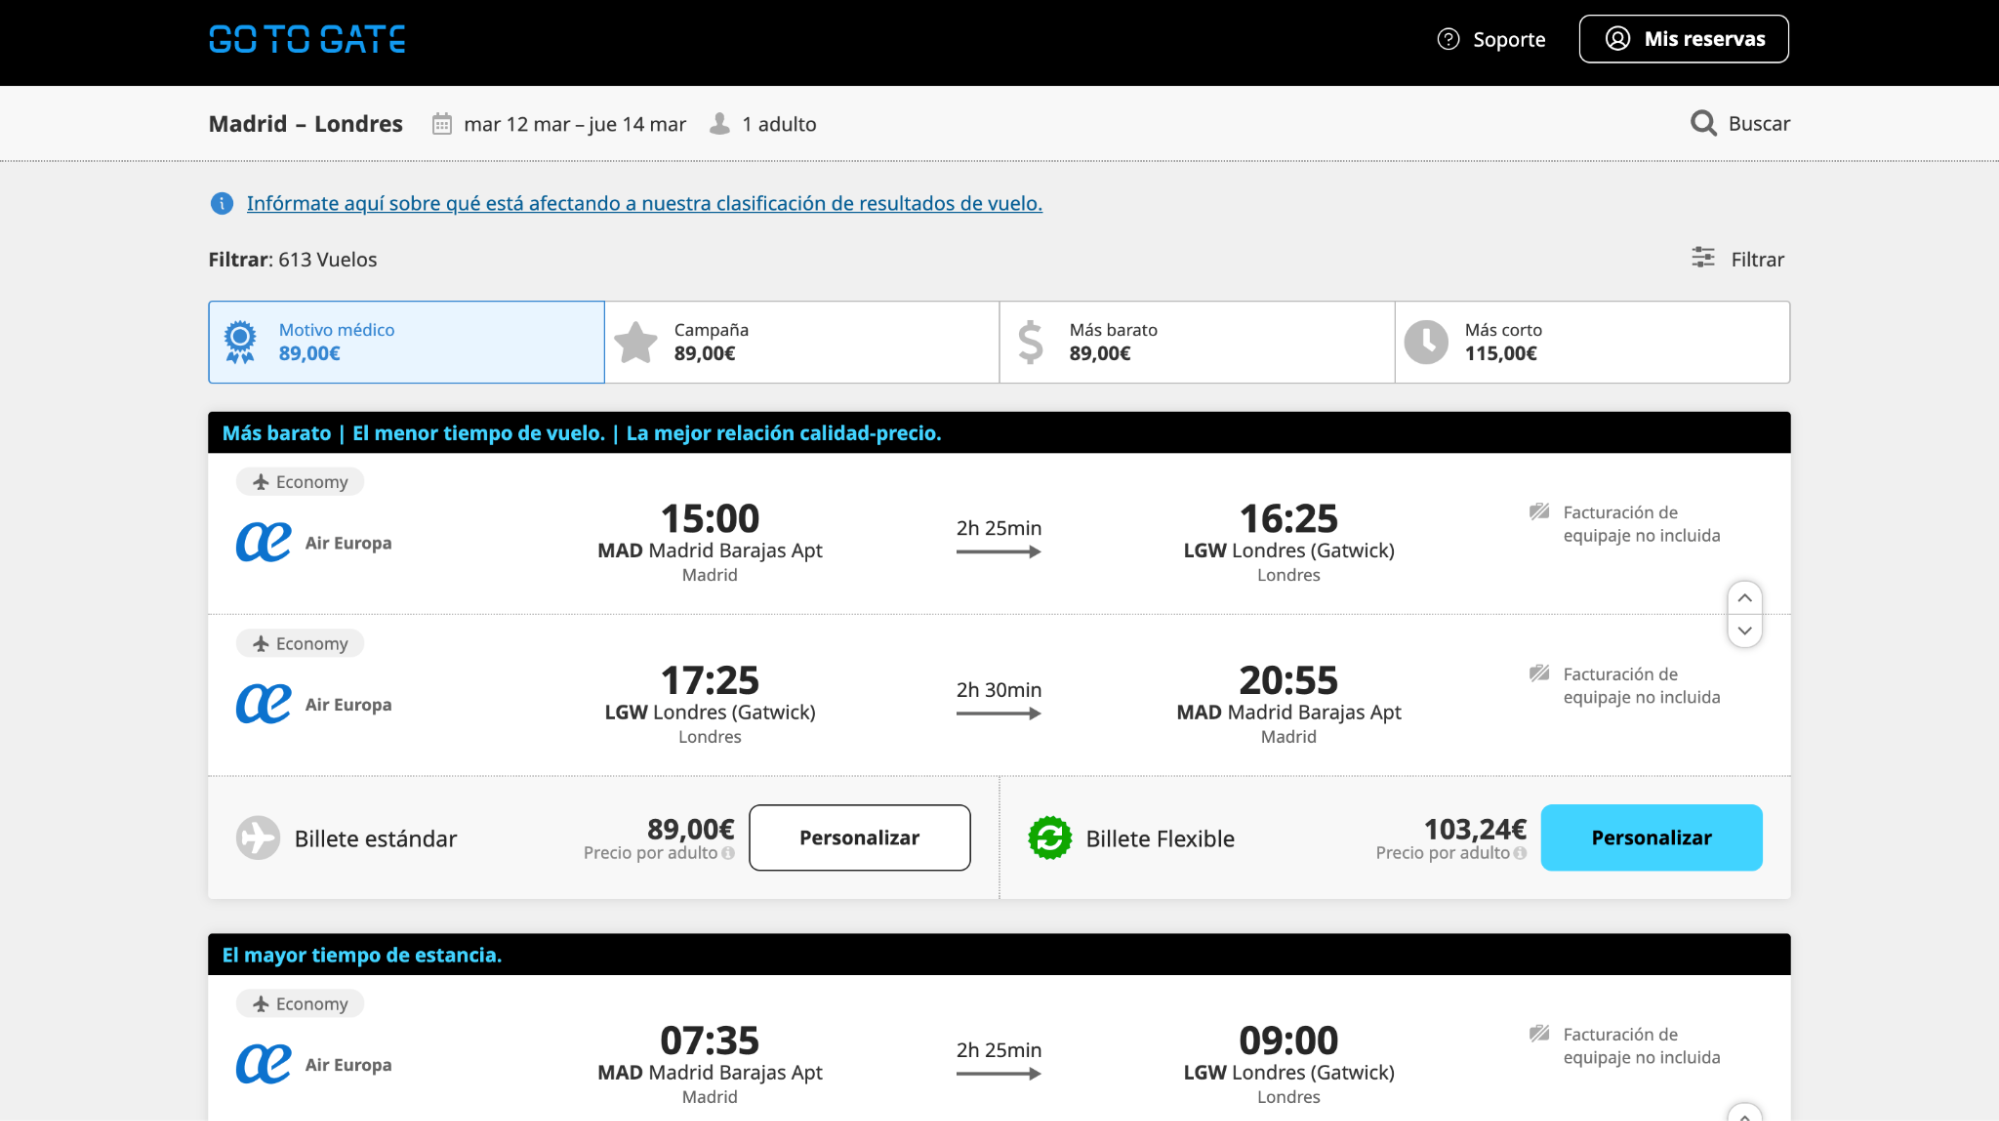Click the 15:00 departure time
Viewport: 1999px width, 1121px height.
710,518
